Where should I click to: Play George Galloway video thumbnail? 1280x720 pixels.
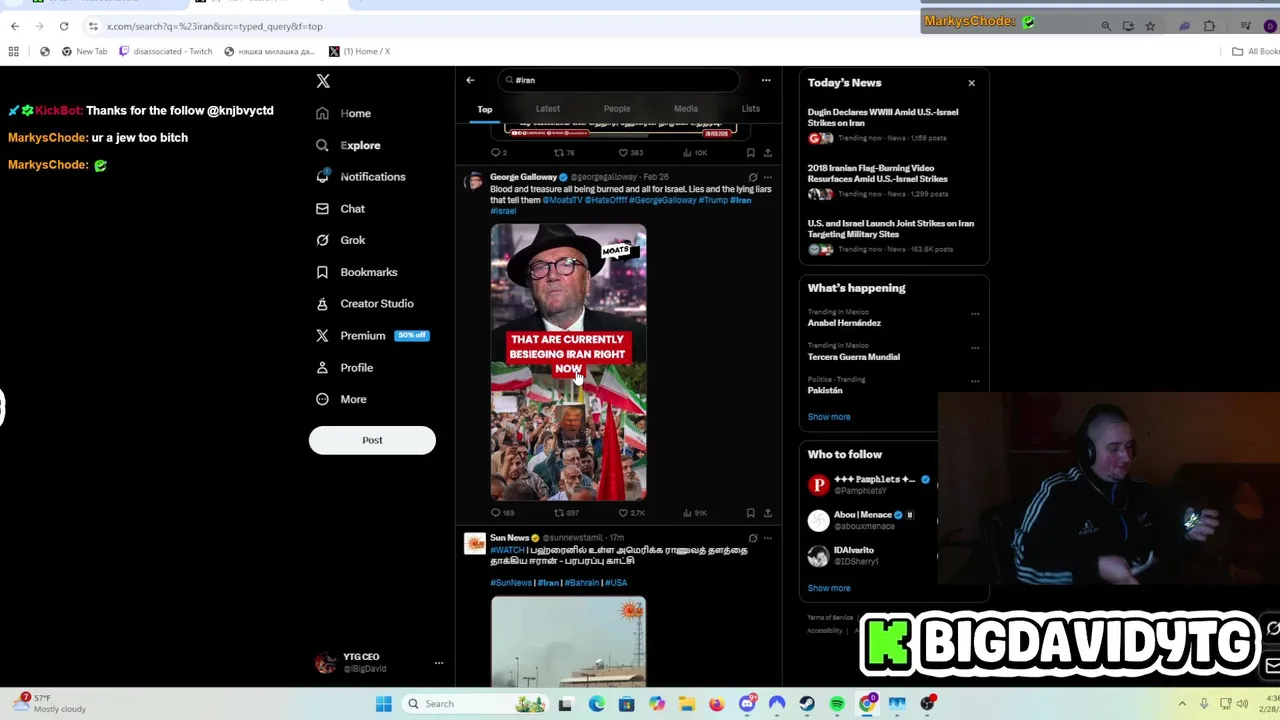click(x=568, y=362)
